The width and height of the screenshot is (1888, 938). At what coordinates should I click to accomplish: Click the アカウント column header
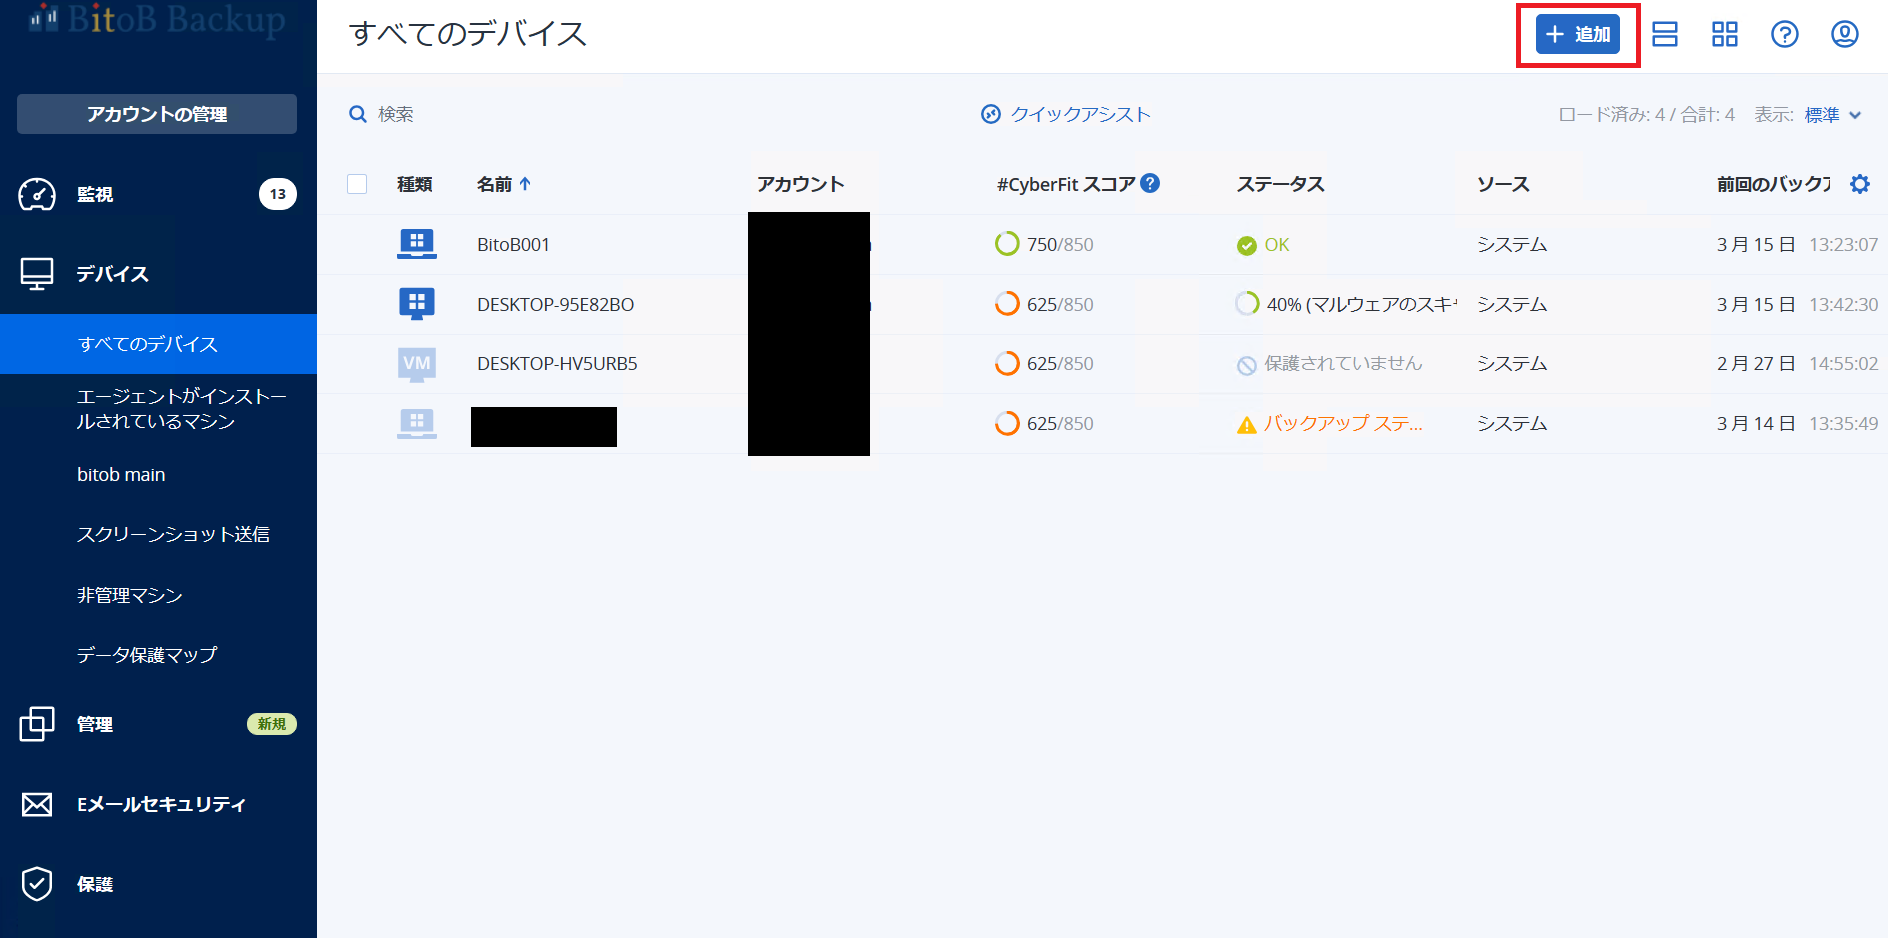pyautogui.click(x=801, y=184)
